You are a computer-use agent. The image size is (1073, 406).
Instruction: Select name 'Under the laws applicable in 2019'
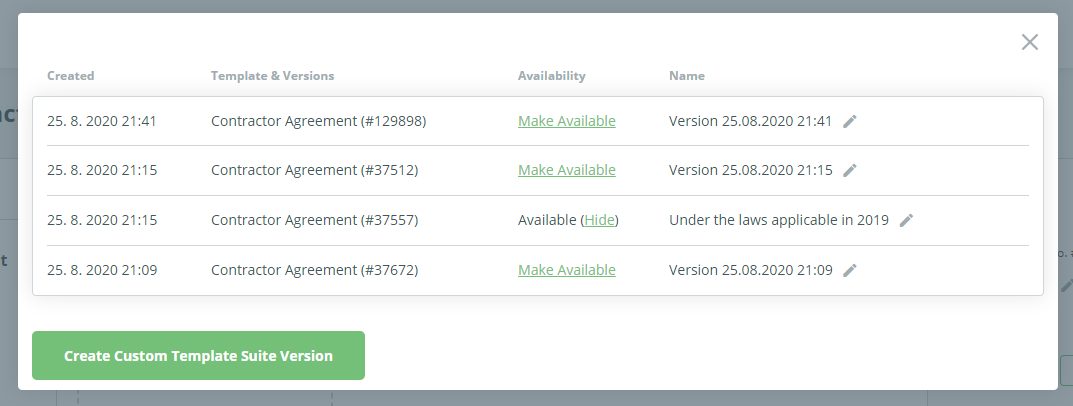pyautogui.click(x=779, y=220)
